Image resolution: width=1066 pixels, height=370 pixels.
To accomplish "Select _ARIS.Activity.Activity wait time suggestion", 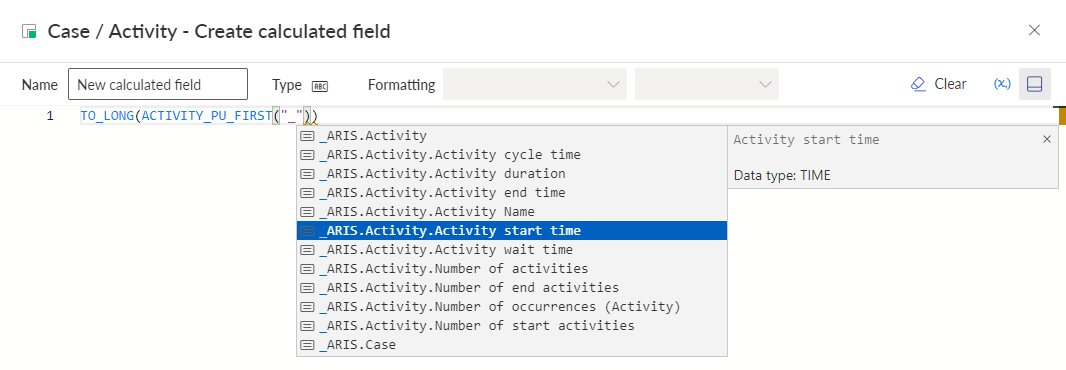I will tap(512, 250).
